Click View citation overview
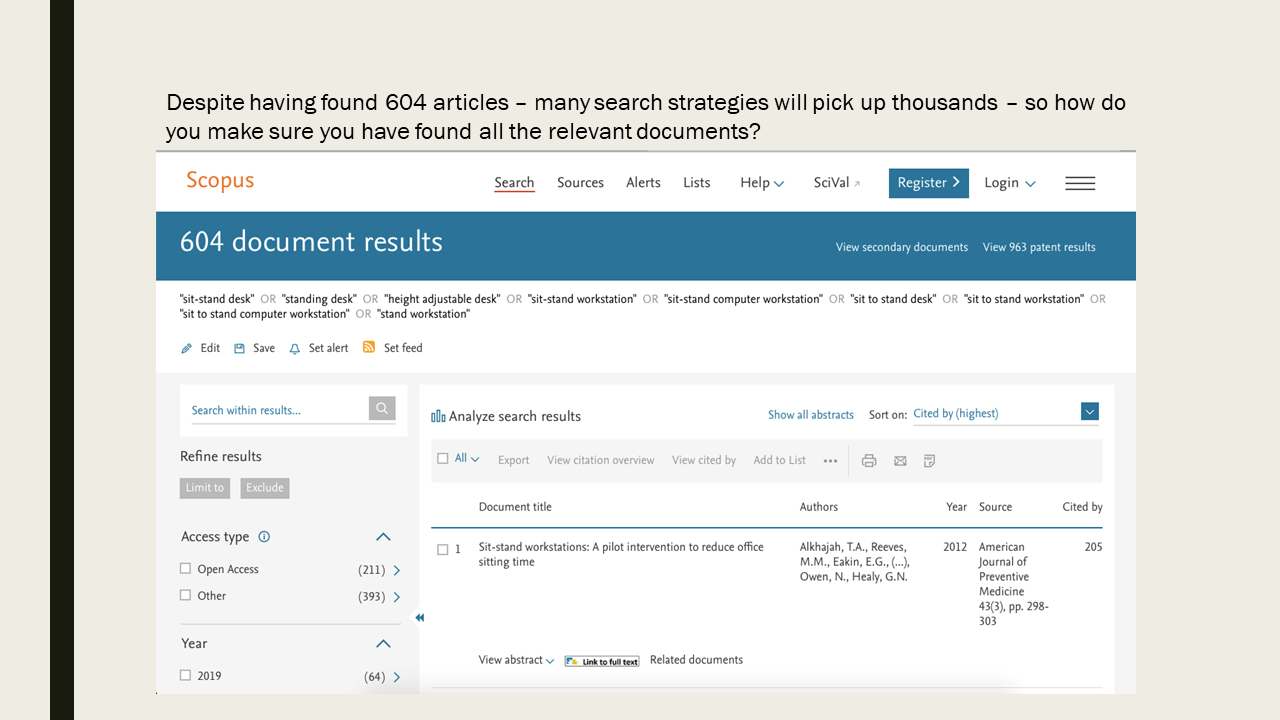 pyautogui.click(x=601, y=460)
